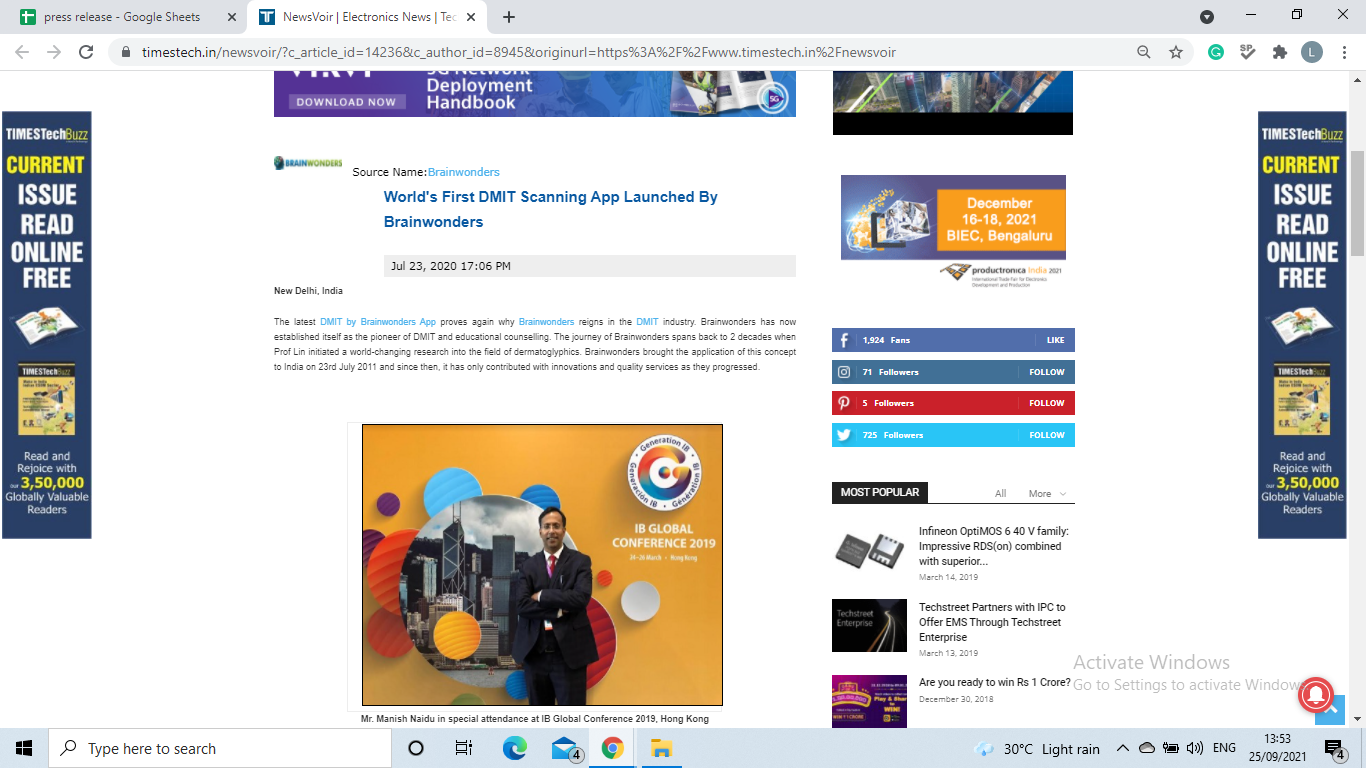
Task: Click the Facebook icon in social bar
Action: tap(844, 340)
